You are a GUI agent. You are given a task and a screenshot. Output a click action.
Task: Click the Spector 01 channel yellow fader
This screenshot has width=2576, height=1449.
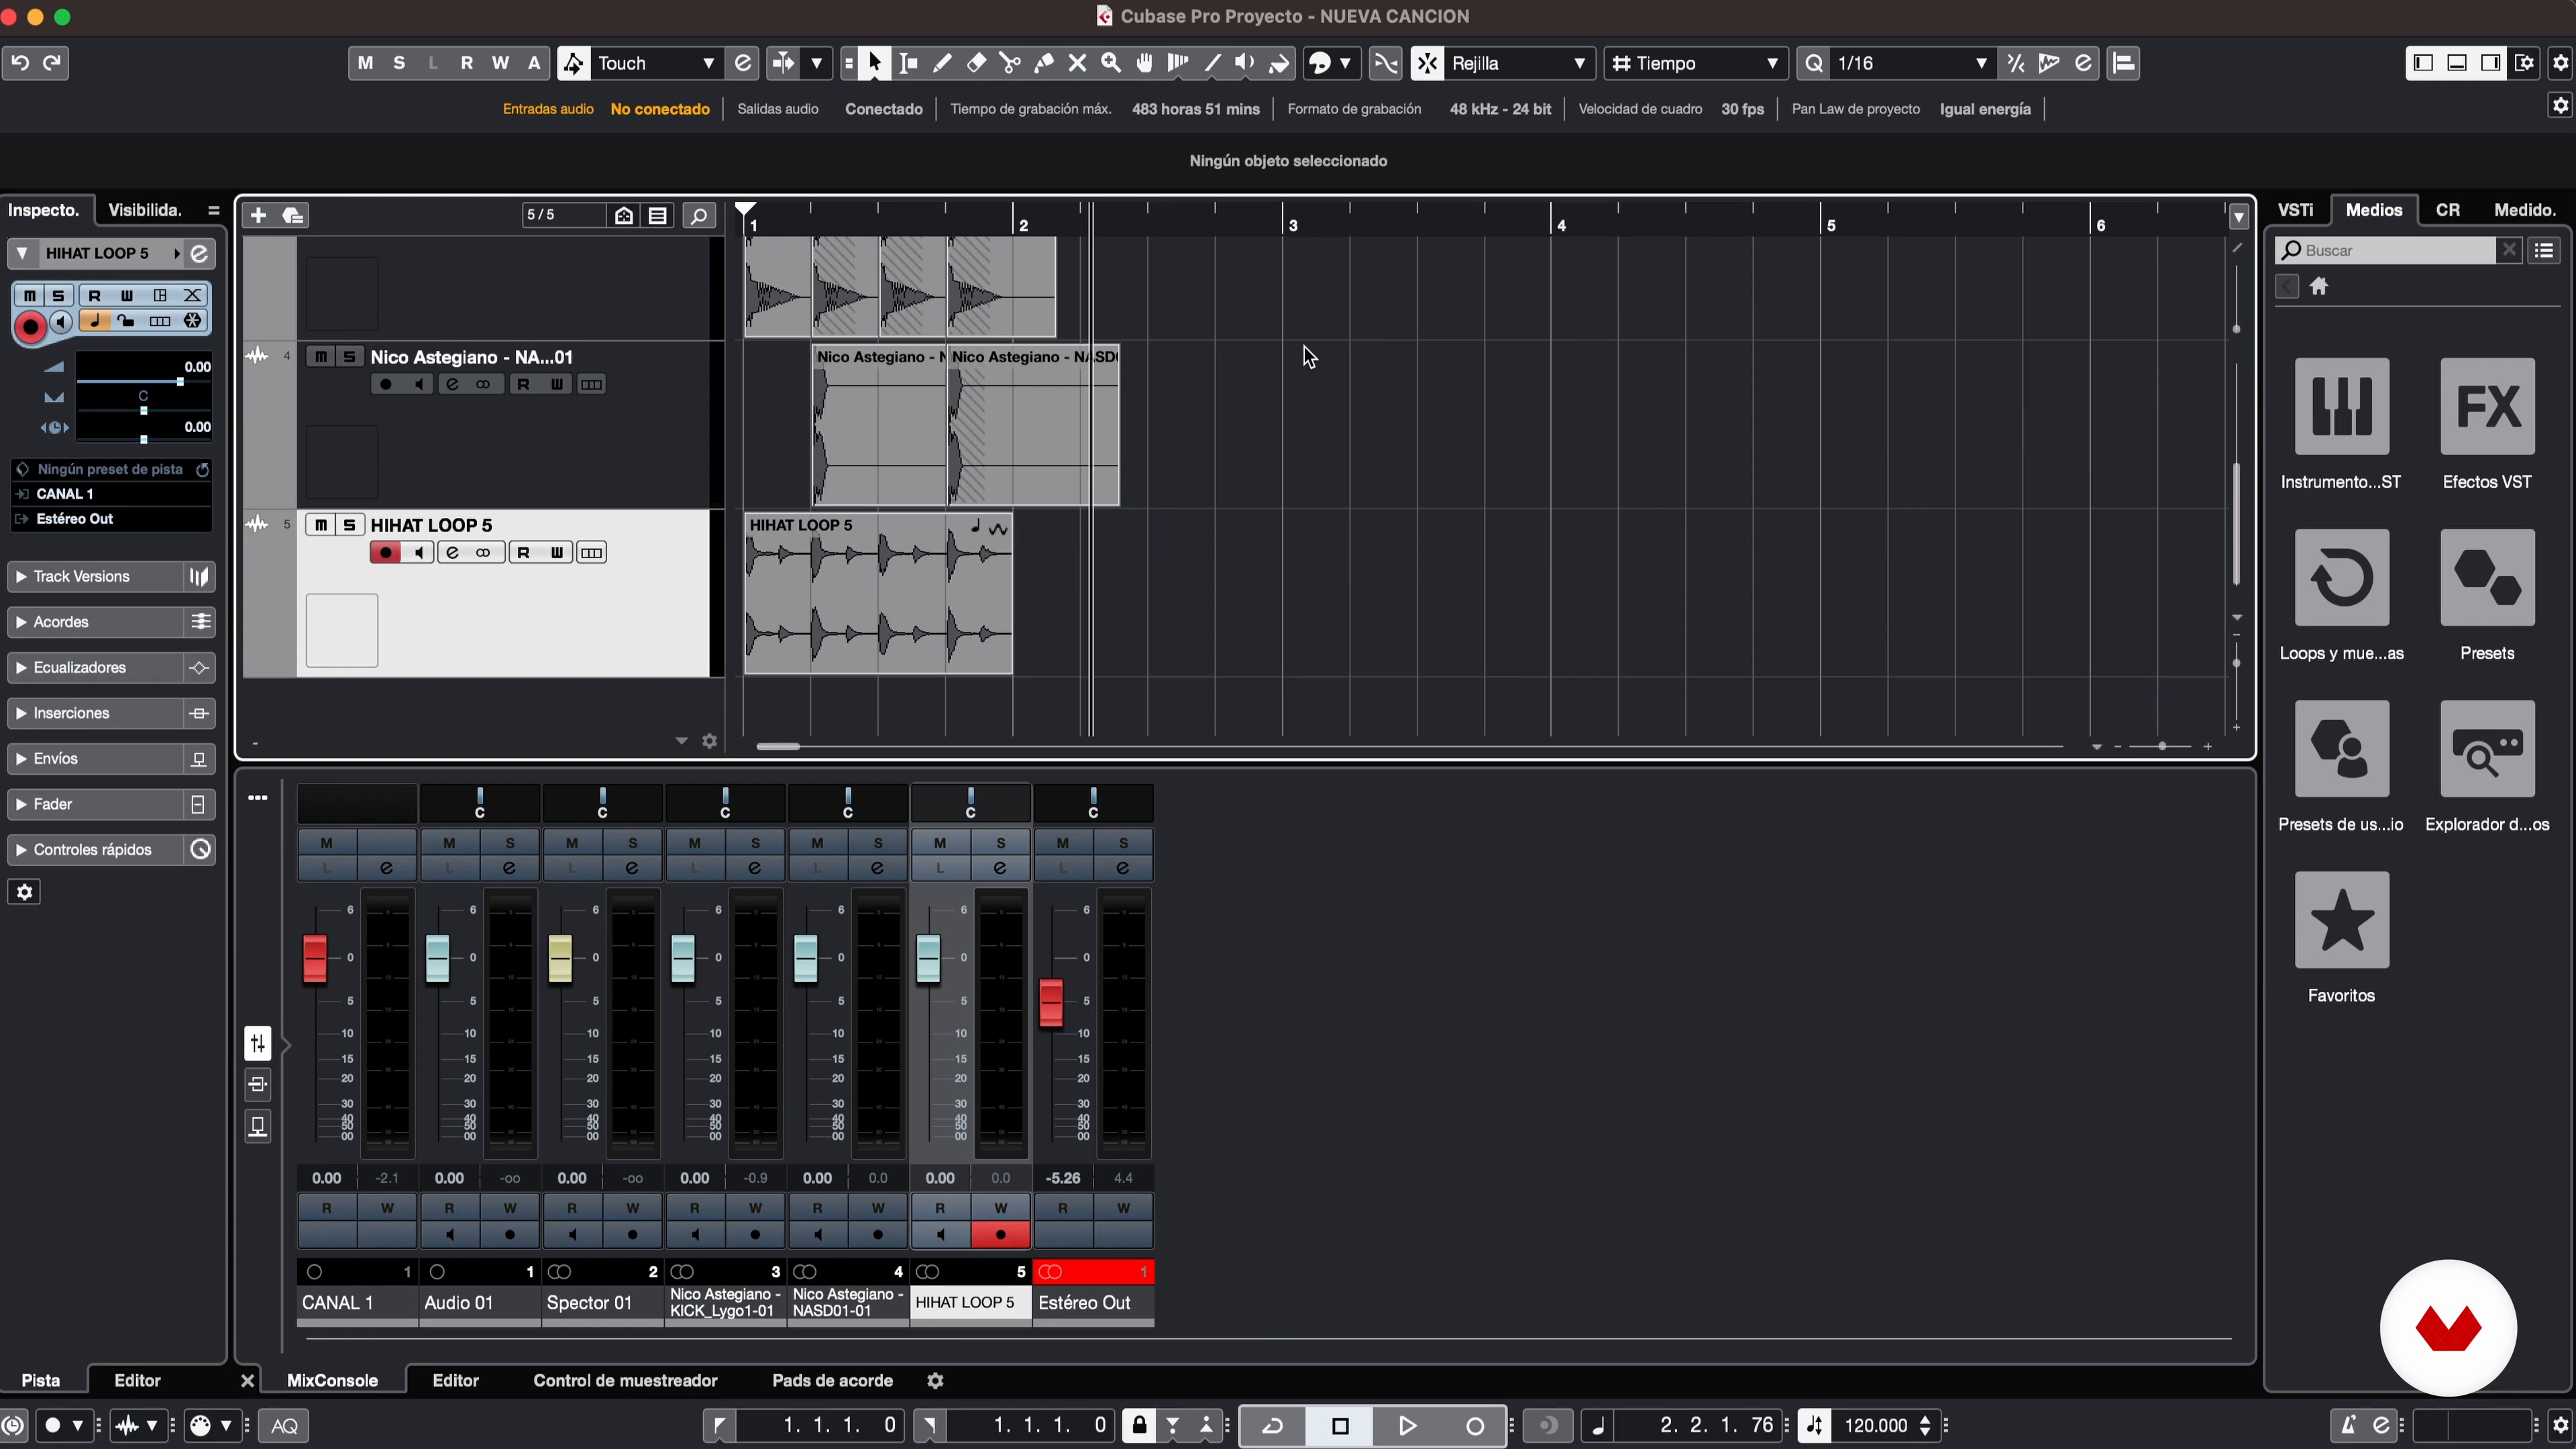[x=560, y=959]
